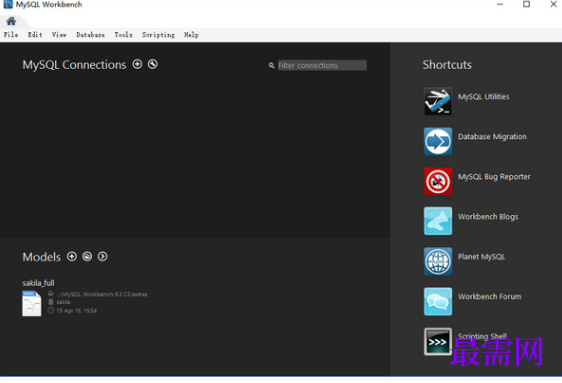Screen dimensions: 562x383
Task: Open the manage connections wrench icon
Action: [x=153, y=64]
